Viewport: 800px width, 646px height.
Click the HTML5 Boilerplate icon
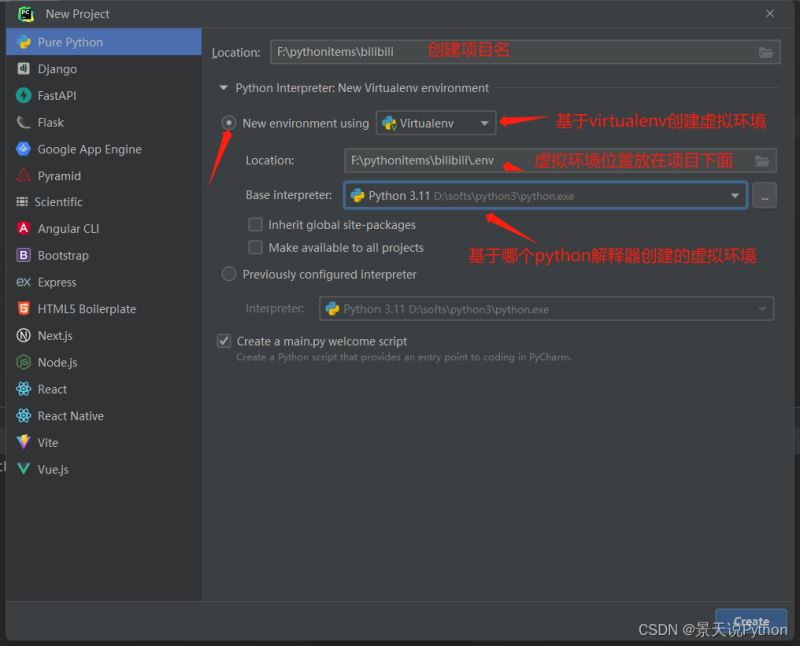pyautogui.click(x=23, y=309)
